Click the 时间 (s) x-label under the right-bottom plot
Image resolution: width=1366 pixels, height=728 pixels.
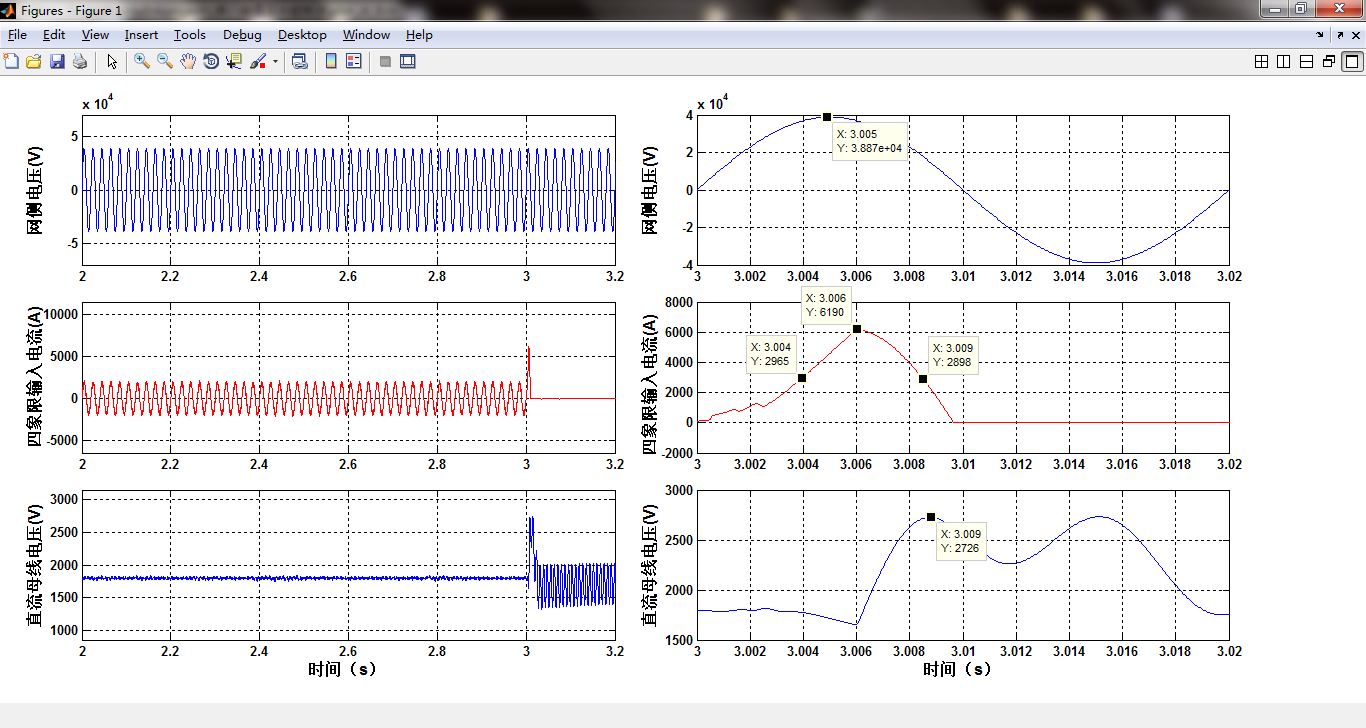click(958, 669)
